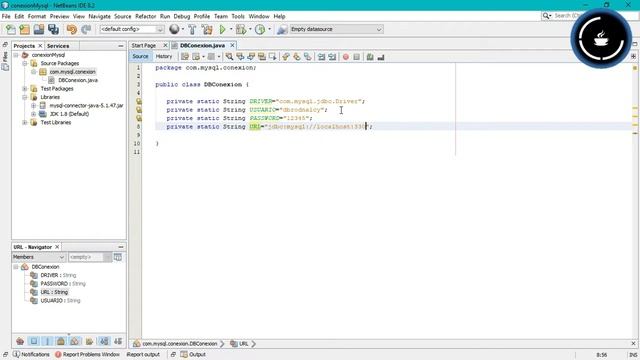Click the globe browser icon in toolbar

[174, 29]
